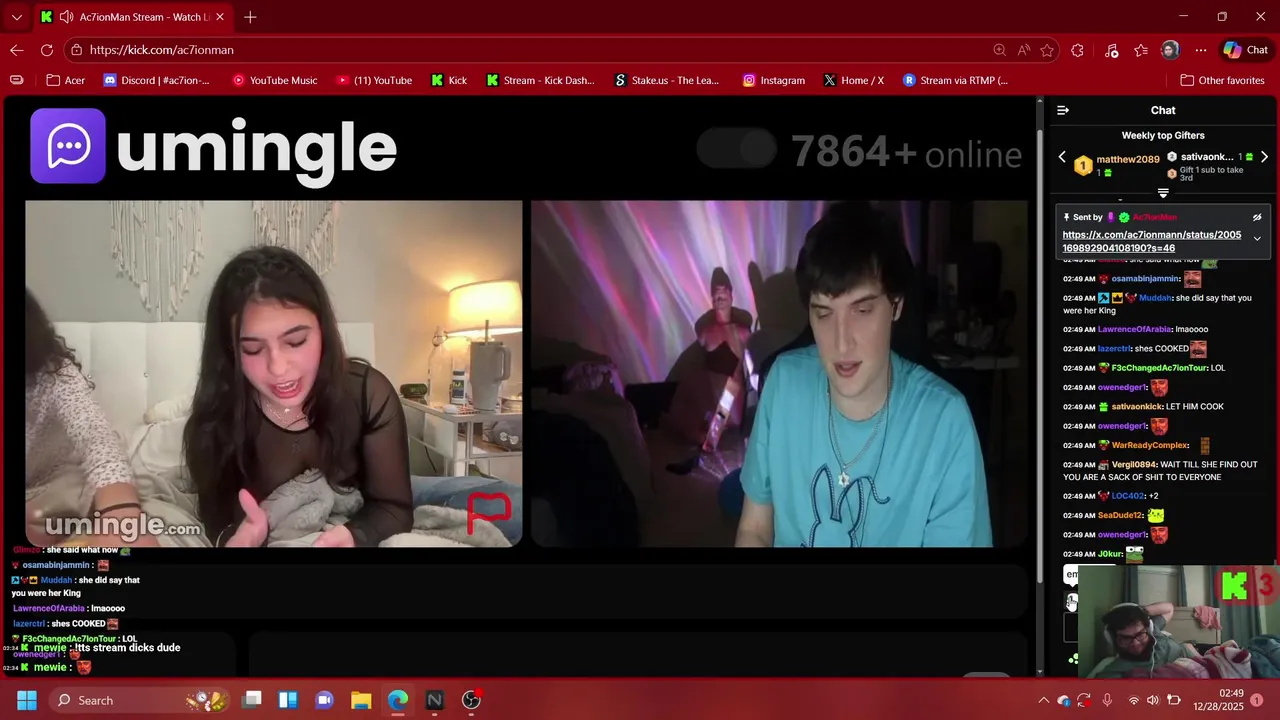Click username WarReadyComplex in chat
The width and height of the screenshot is (1280, 720).
click(x=1150, y=445)
